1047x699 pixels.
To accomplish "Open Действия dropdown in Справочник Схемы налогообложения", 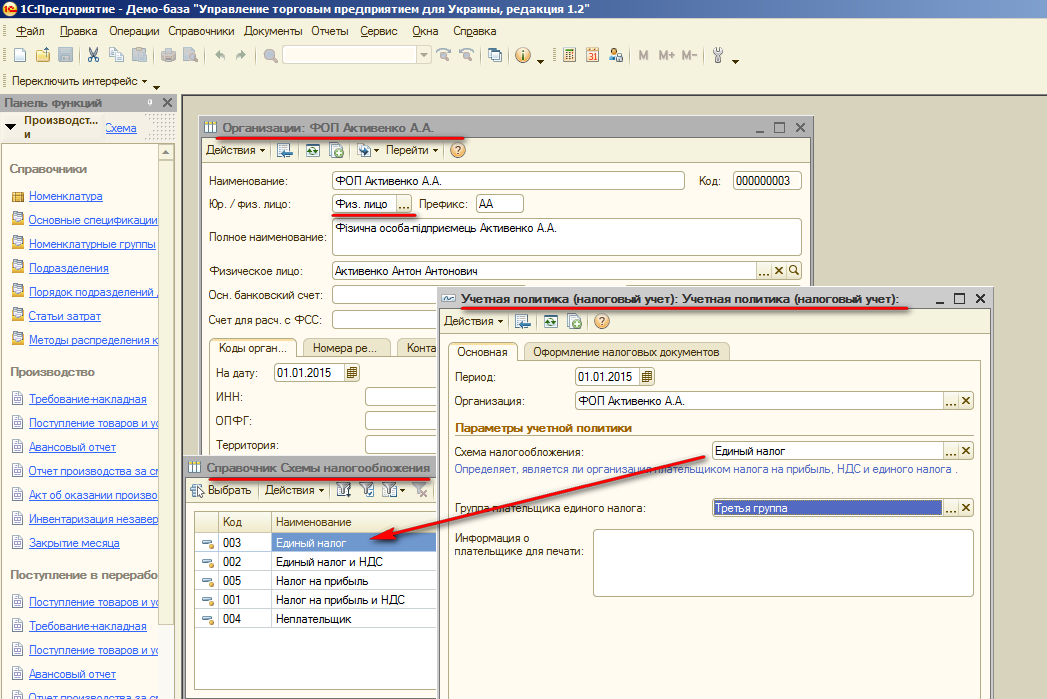I will (294, 490).
